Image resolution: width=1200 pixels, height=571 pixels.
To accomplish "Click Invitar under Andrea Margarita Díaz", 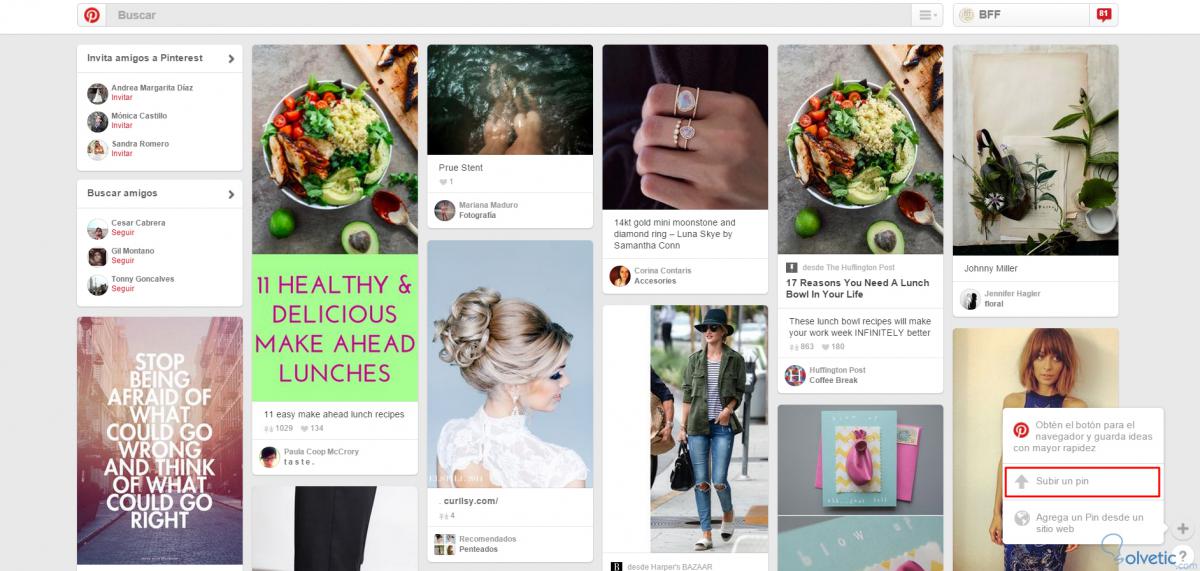I will click(x=122, y=97).
